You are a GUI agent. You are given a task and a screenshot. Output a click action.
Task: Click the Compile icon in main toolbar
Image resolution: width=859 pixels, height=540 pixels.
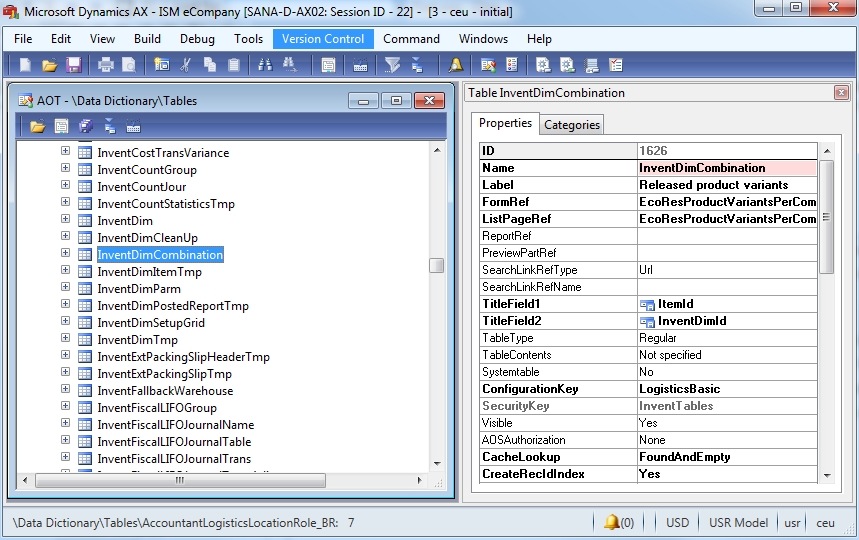[x=360, y=66]
